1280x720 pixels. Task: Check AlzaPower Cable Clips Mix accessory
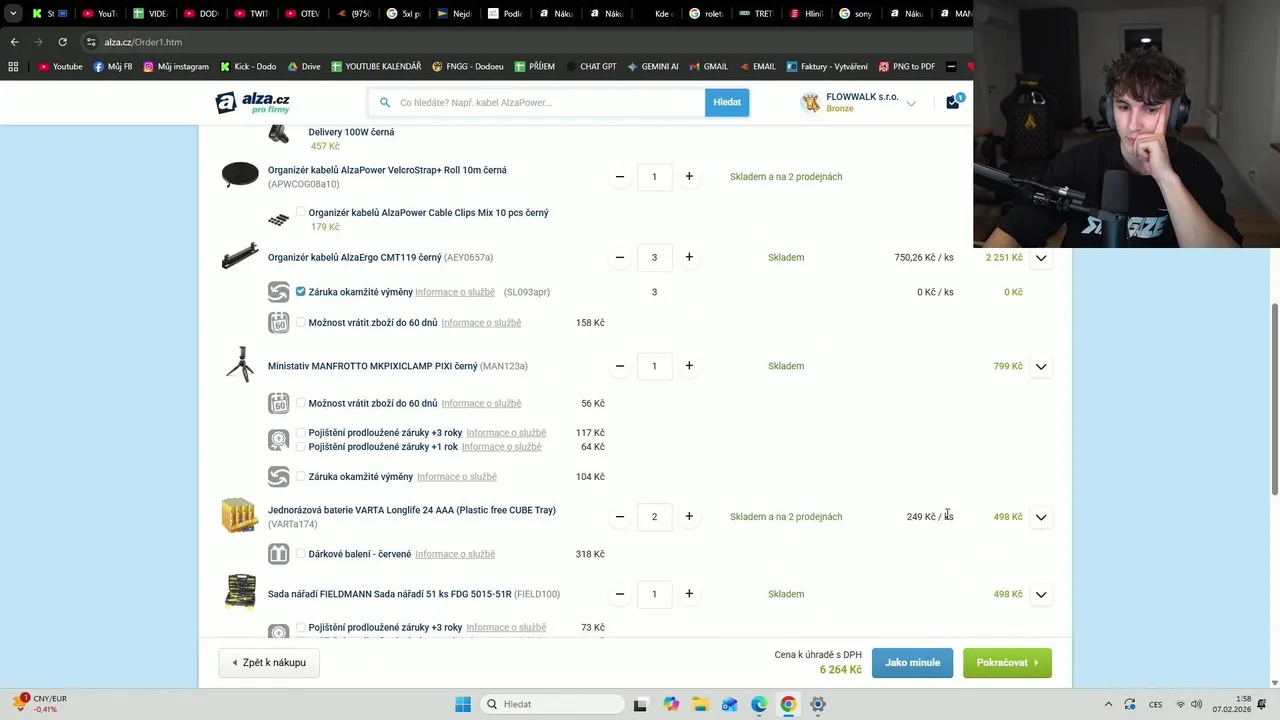(x=300, y=212)
